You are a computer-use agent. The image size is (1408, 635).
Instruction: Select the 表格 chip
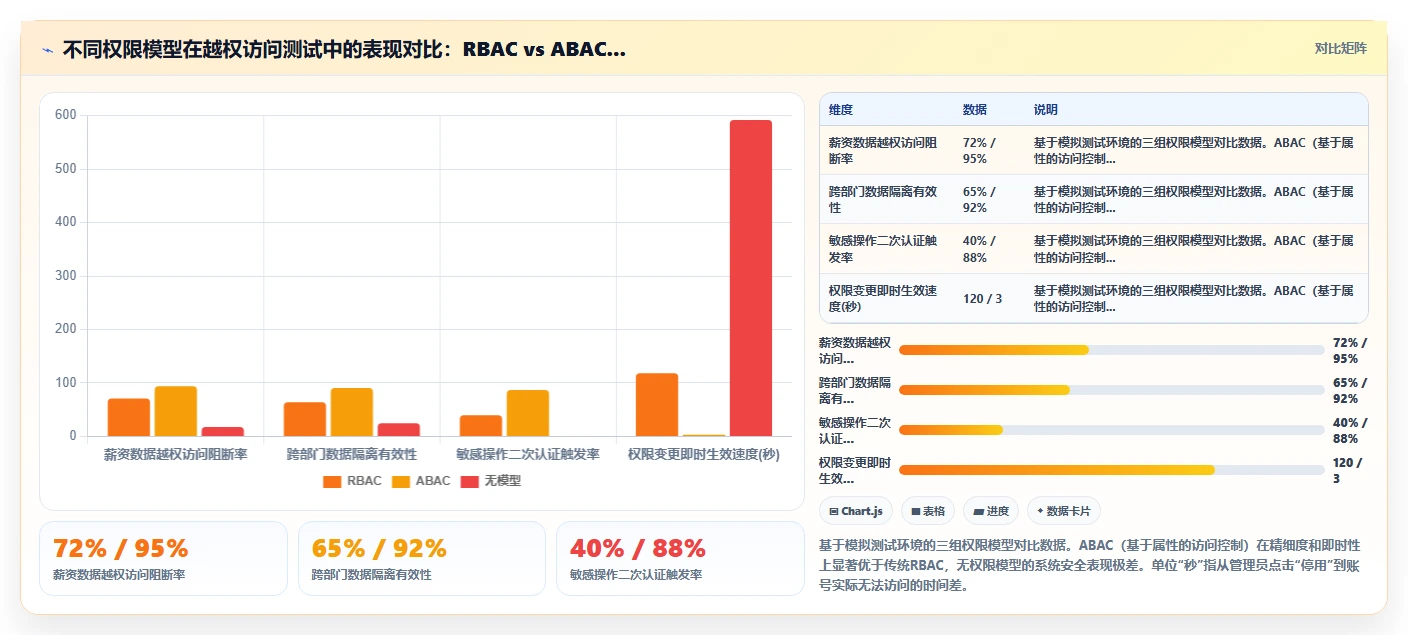[928, 511]
